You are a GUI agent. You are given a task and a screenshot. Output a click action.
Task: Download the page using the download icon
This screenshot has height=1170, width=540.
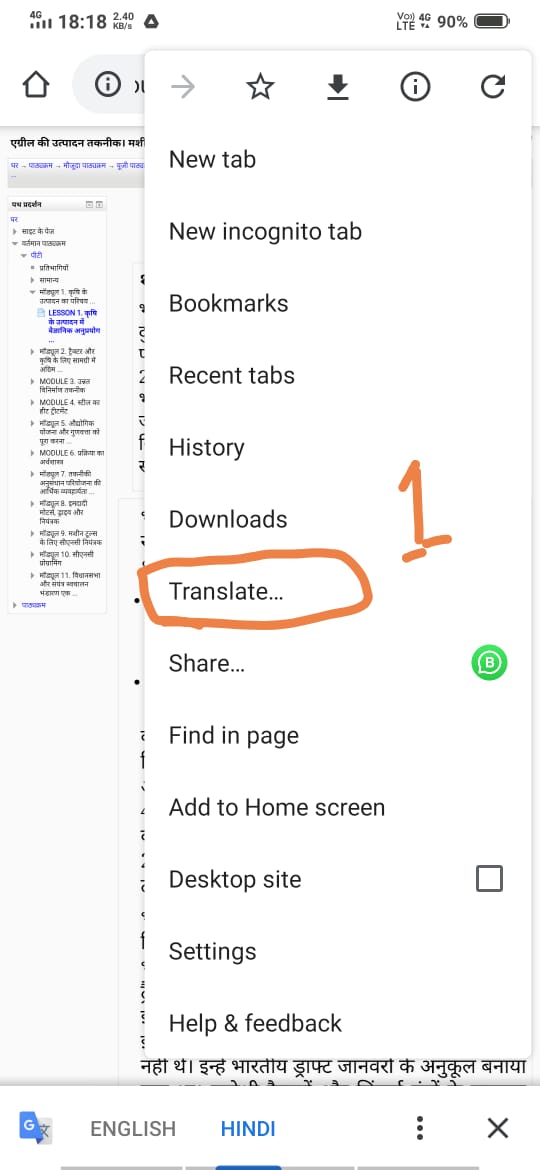[x=338, y=88]
